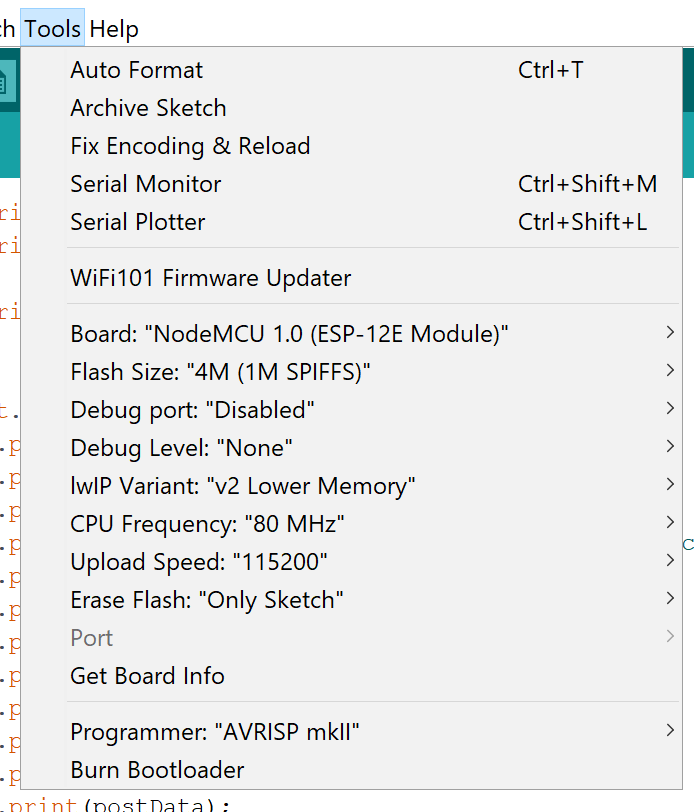
Task: Expand the Flash Size submenu
Action: 670,371
